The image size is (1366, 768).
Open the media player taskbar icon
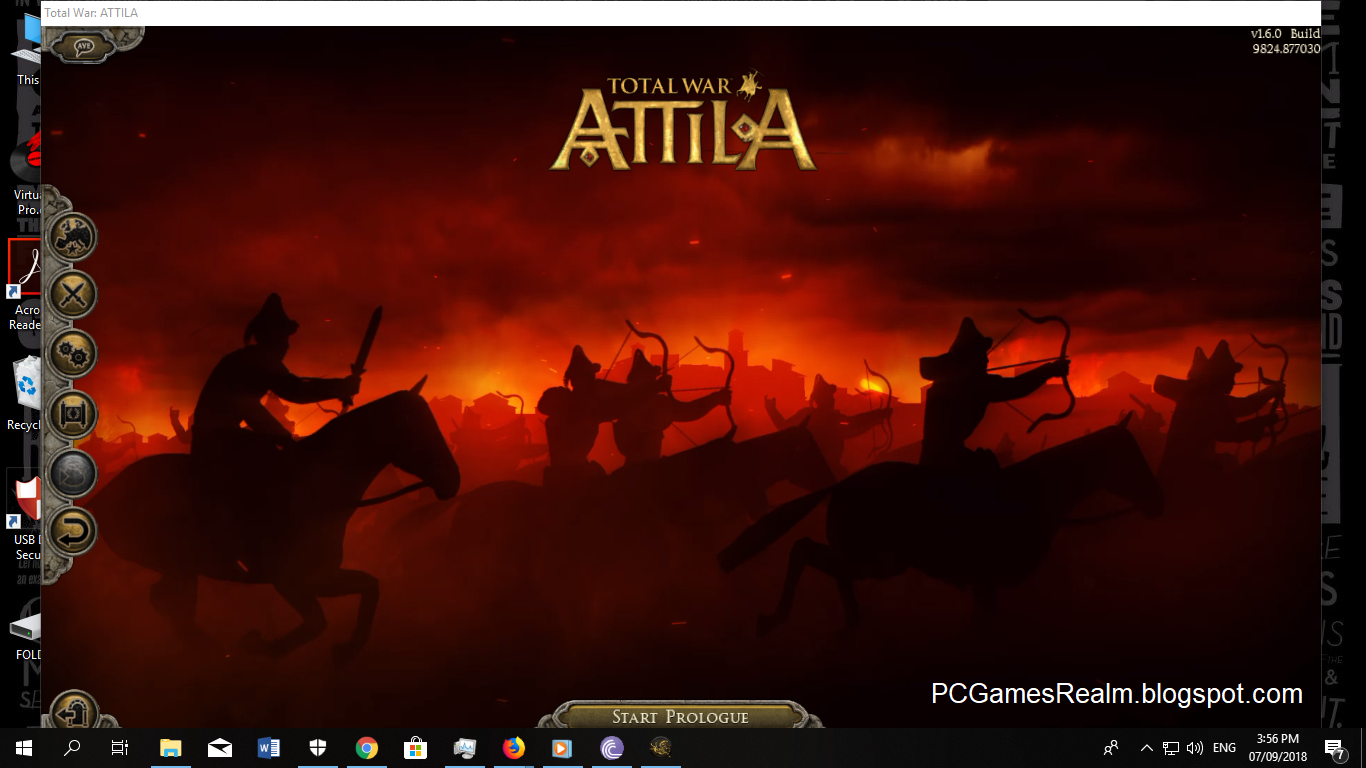point(563,748)
